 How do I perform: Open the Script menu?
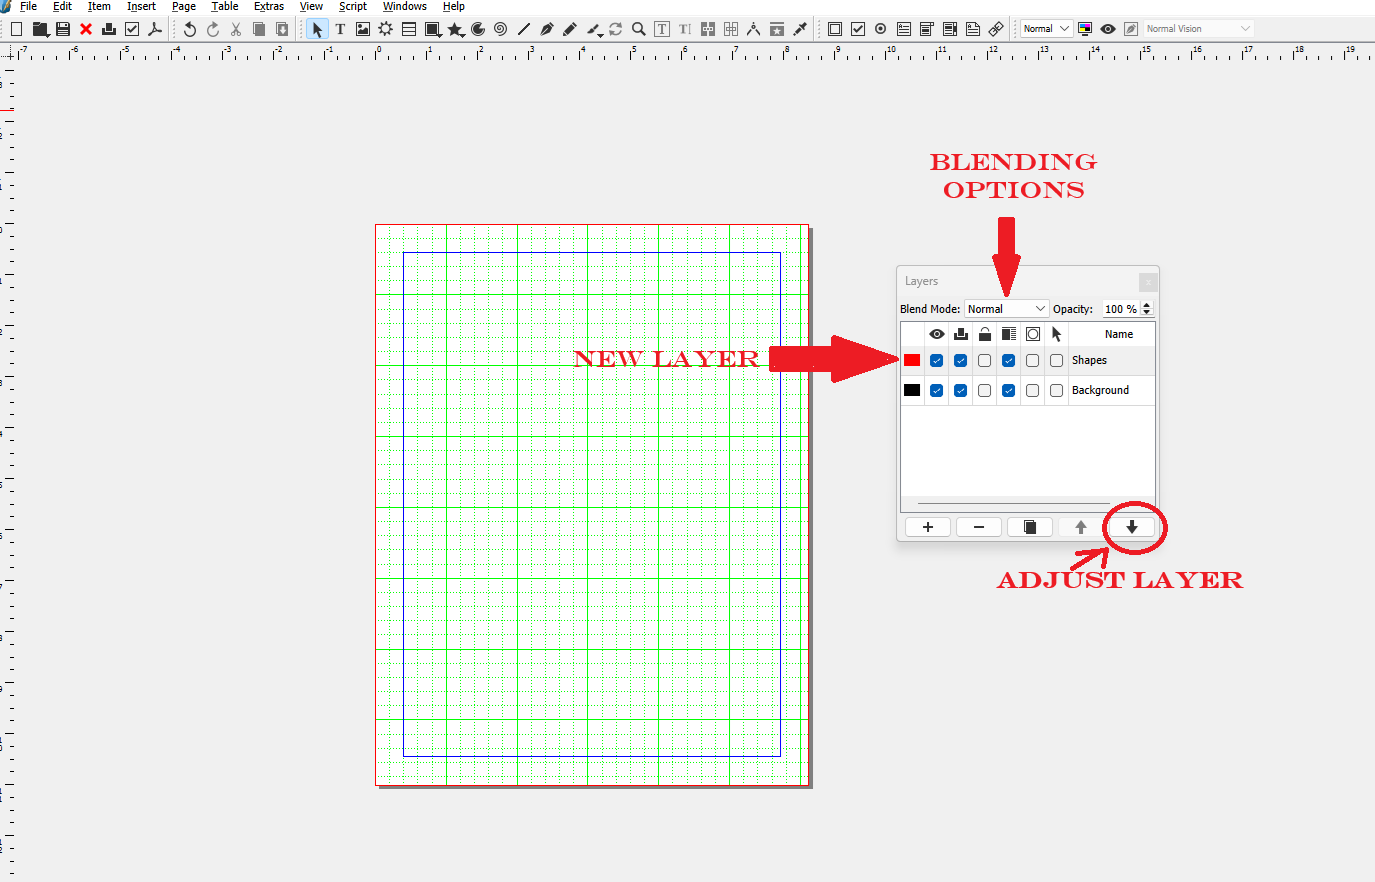[353, 6]
